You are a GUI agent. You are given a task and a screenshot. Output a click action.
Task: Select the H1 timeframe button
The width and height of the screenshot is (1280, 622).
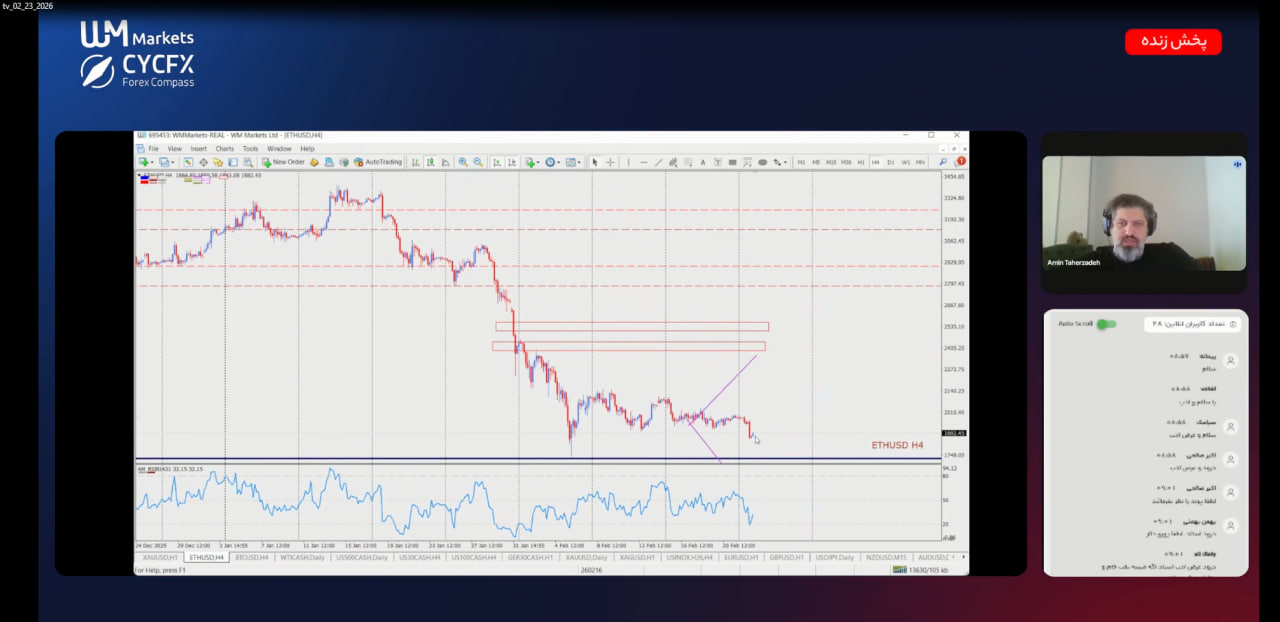coord(861,162)
